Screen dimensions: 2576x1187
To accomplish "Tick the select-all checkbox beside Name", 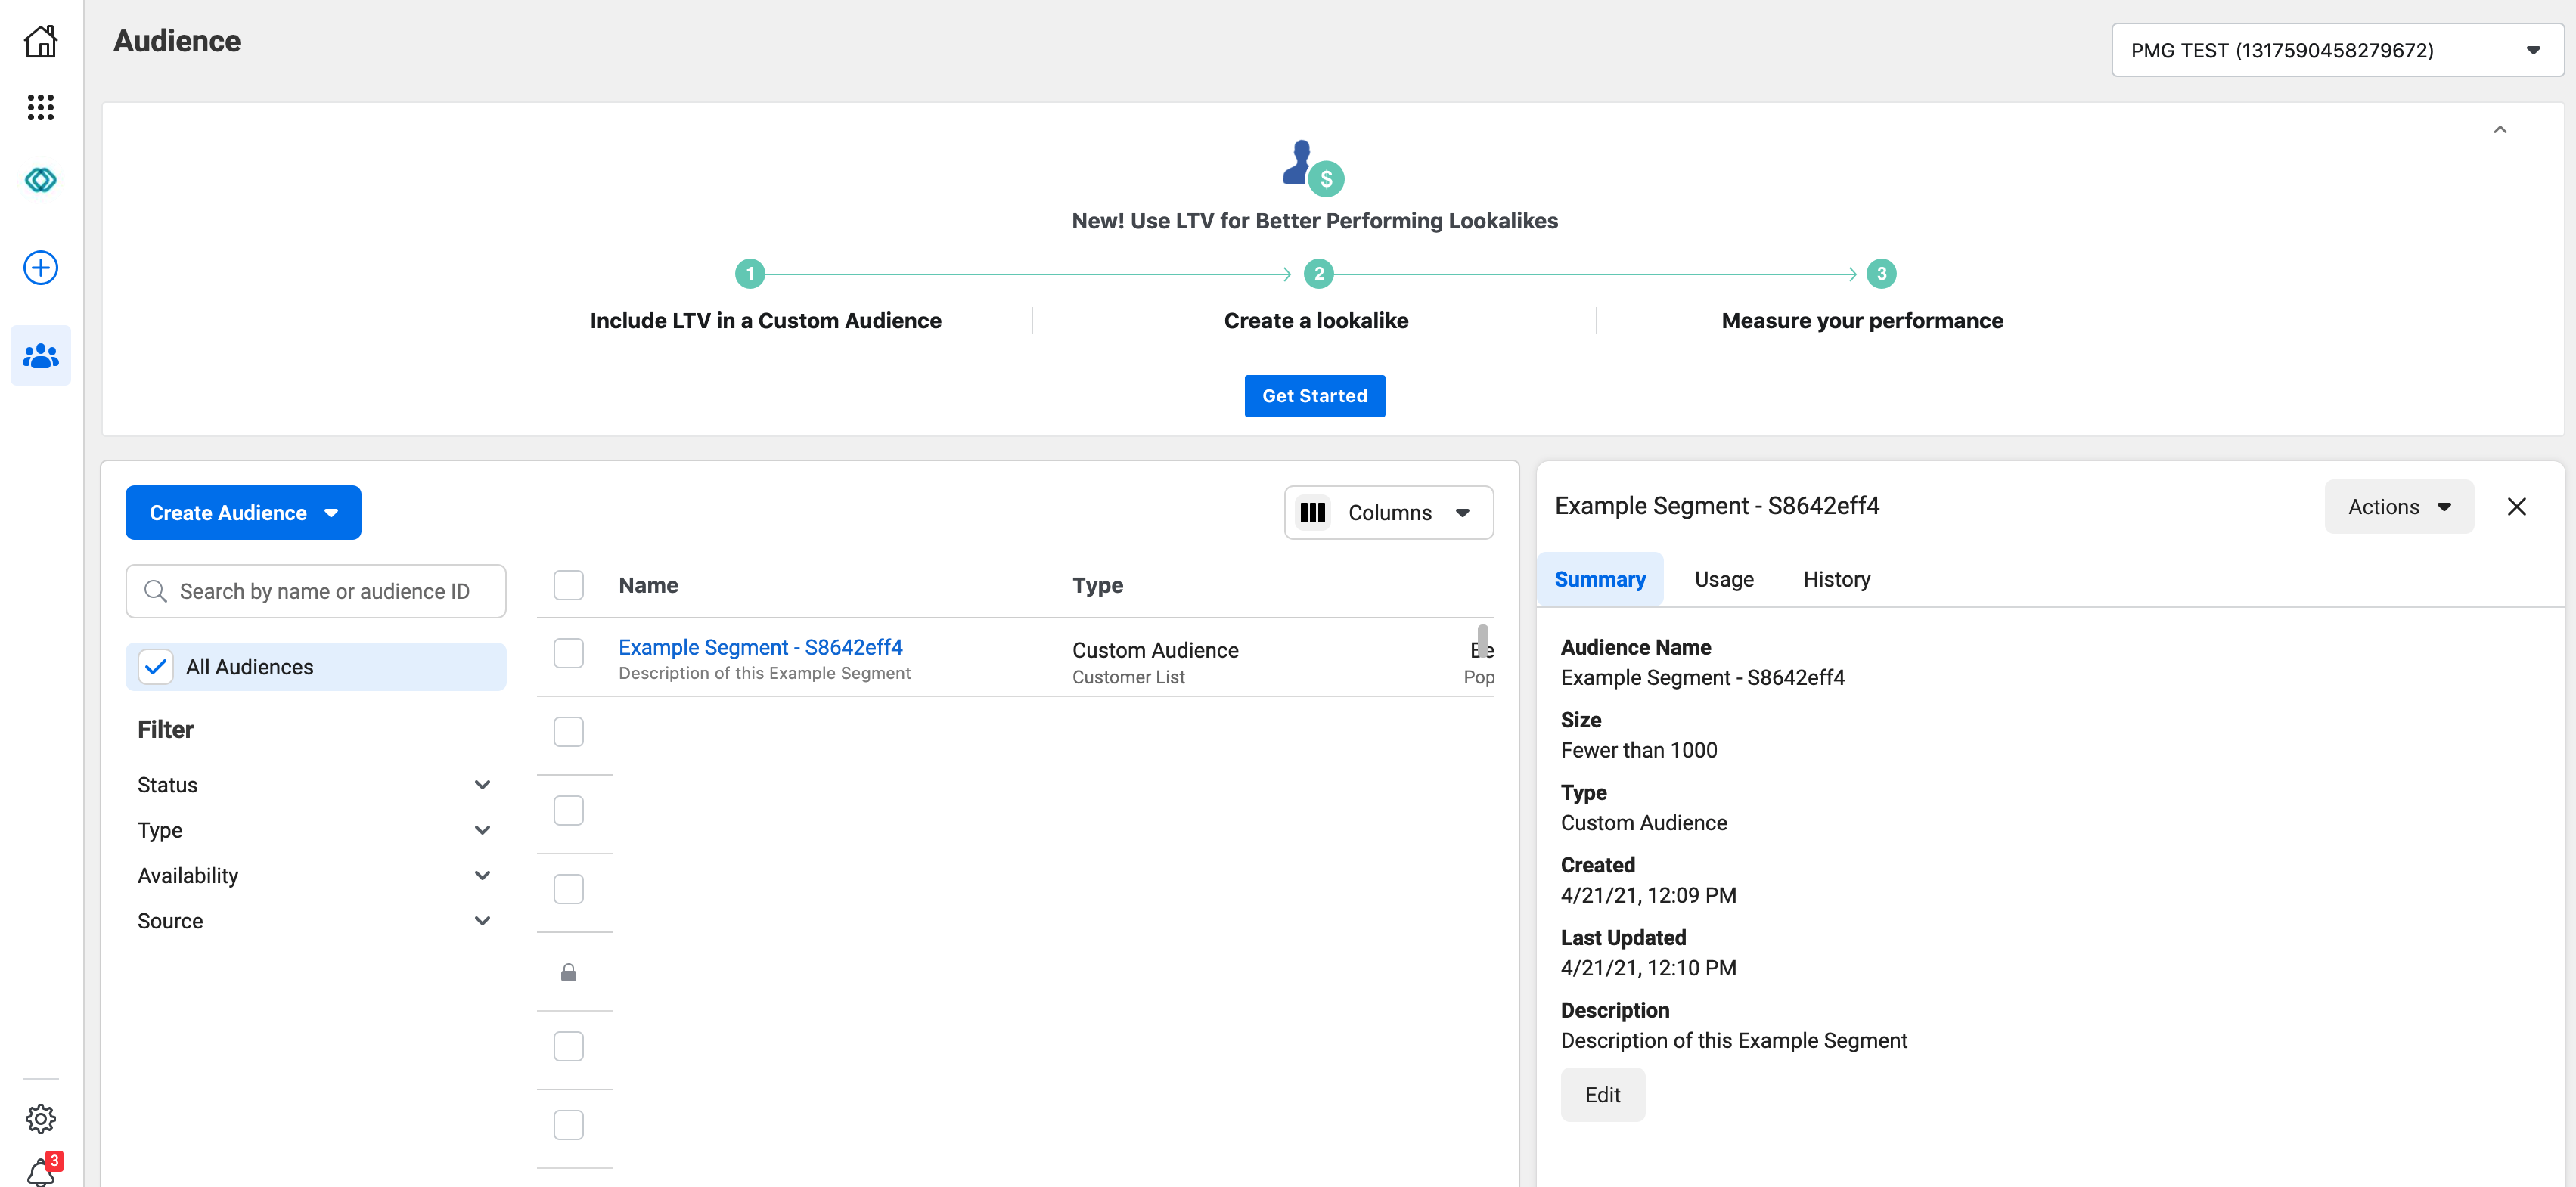I will [x=568, y=585].
